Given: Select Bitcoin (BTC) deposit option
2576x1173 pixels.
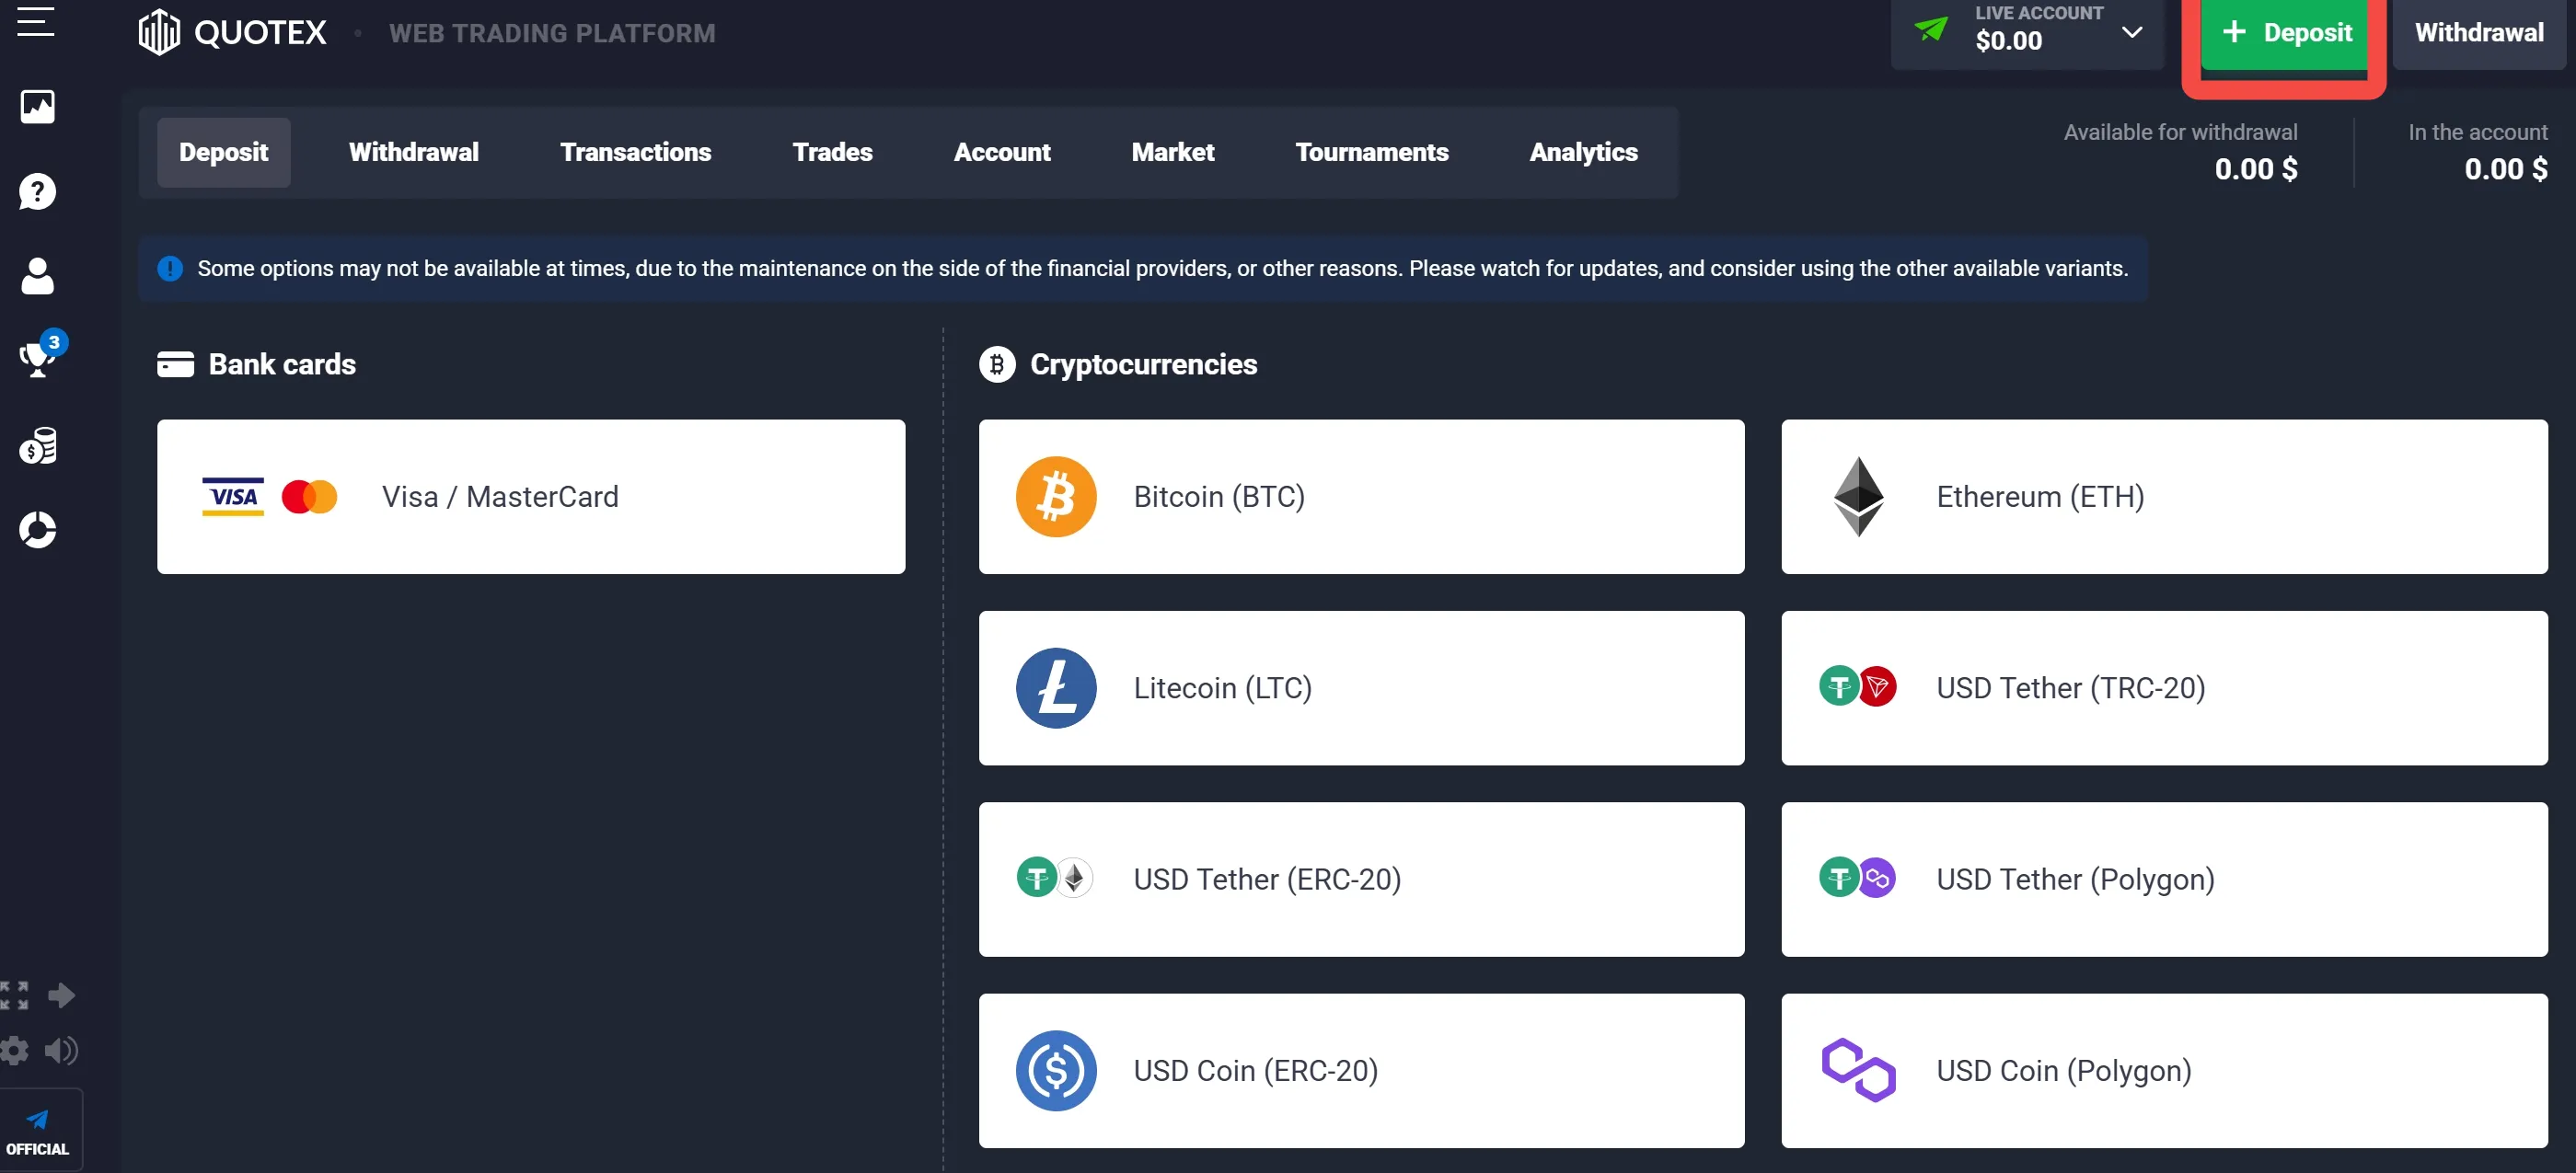Looking at the screenshot, I should [x=1362, y=497].
